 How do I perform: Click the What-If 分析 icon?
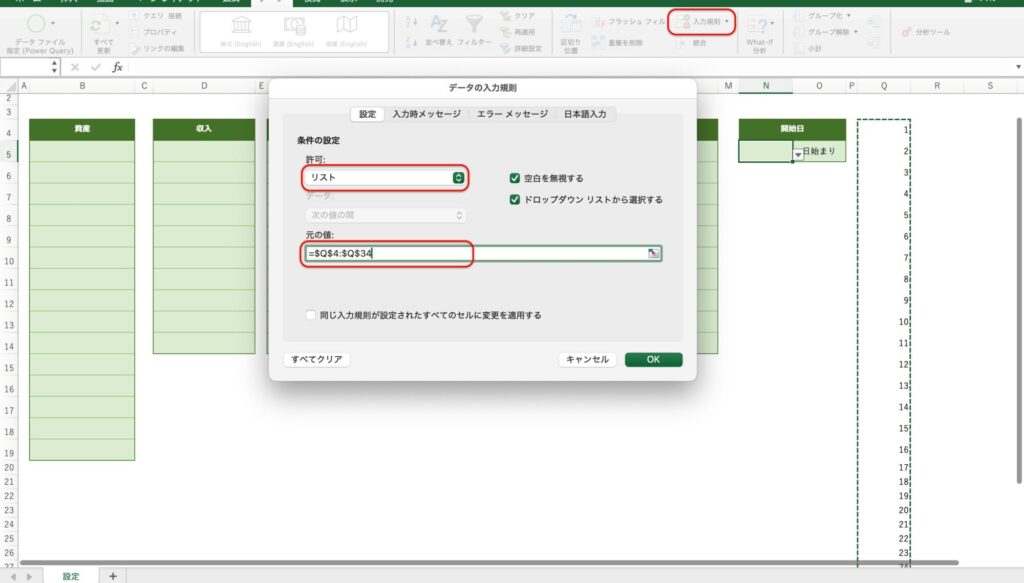tap(759, 26)
